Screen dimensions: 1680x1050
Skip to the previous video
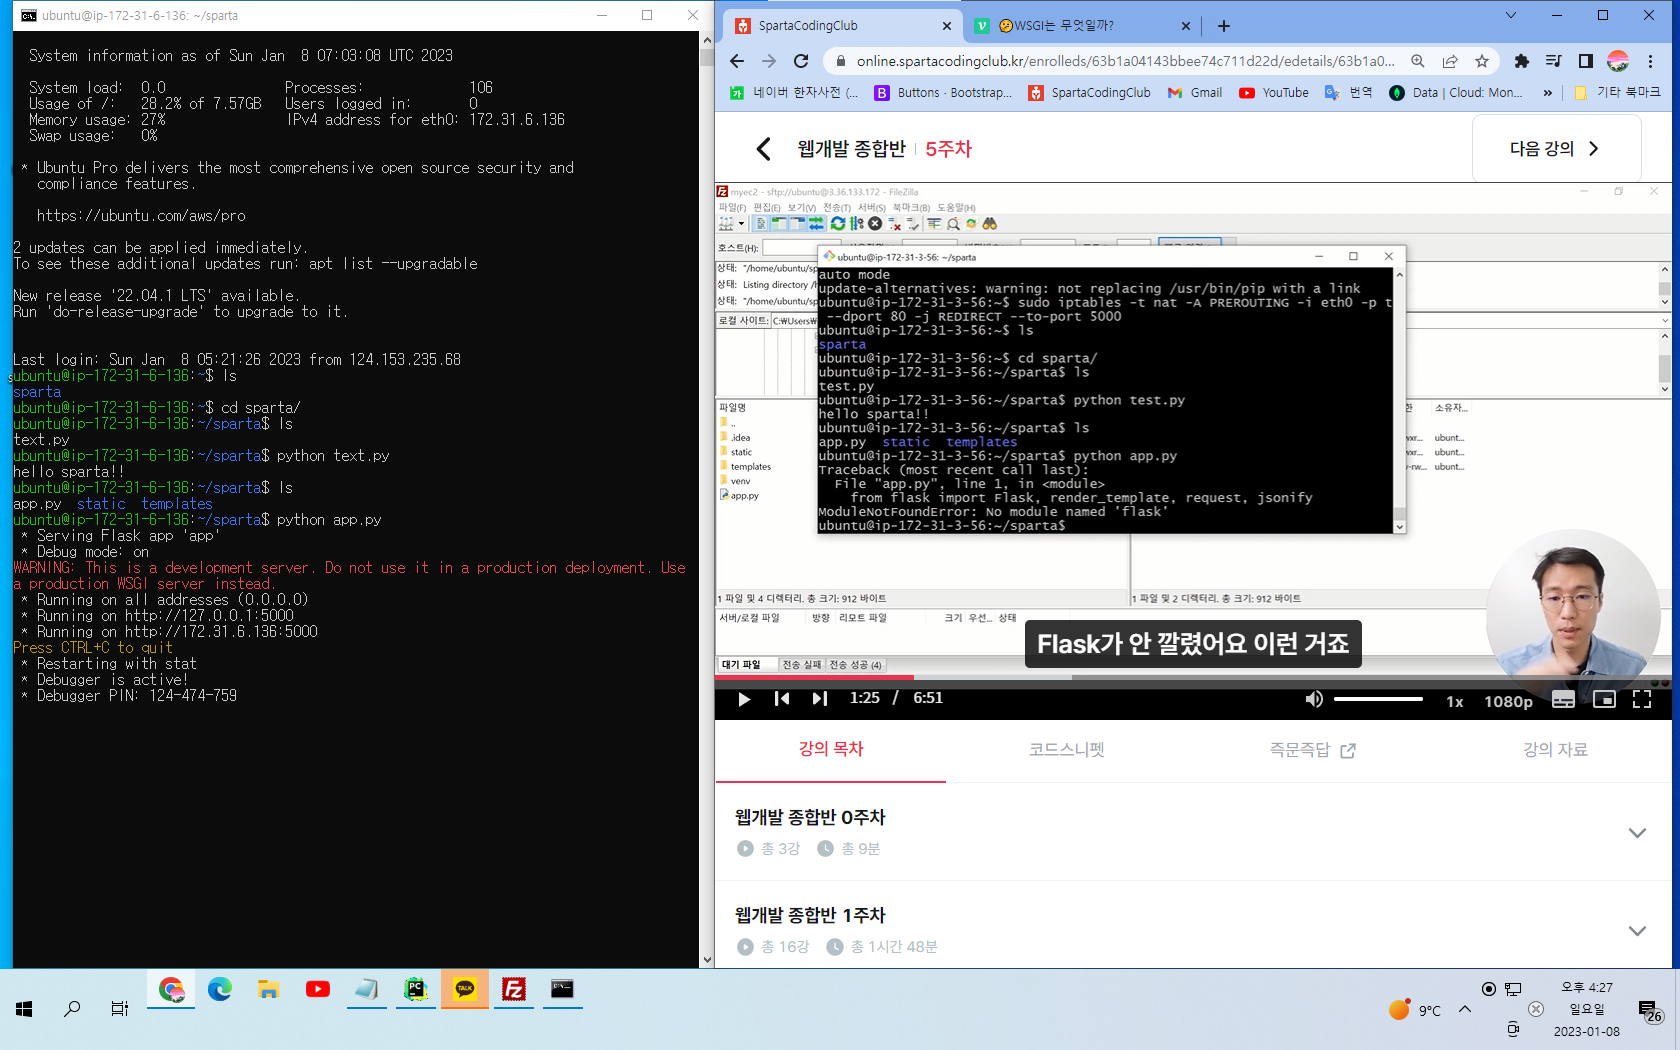(782, 699)
